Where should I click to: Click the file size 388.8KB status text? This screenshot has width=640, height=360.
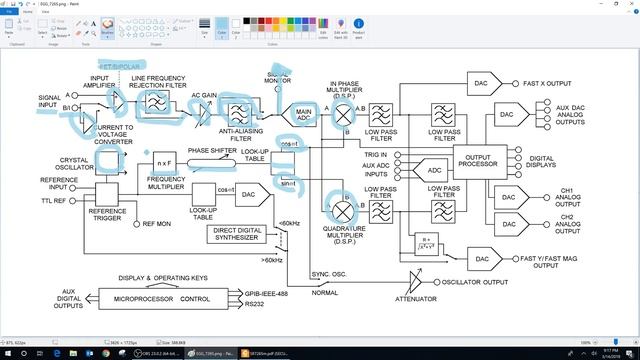173,342
